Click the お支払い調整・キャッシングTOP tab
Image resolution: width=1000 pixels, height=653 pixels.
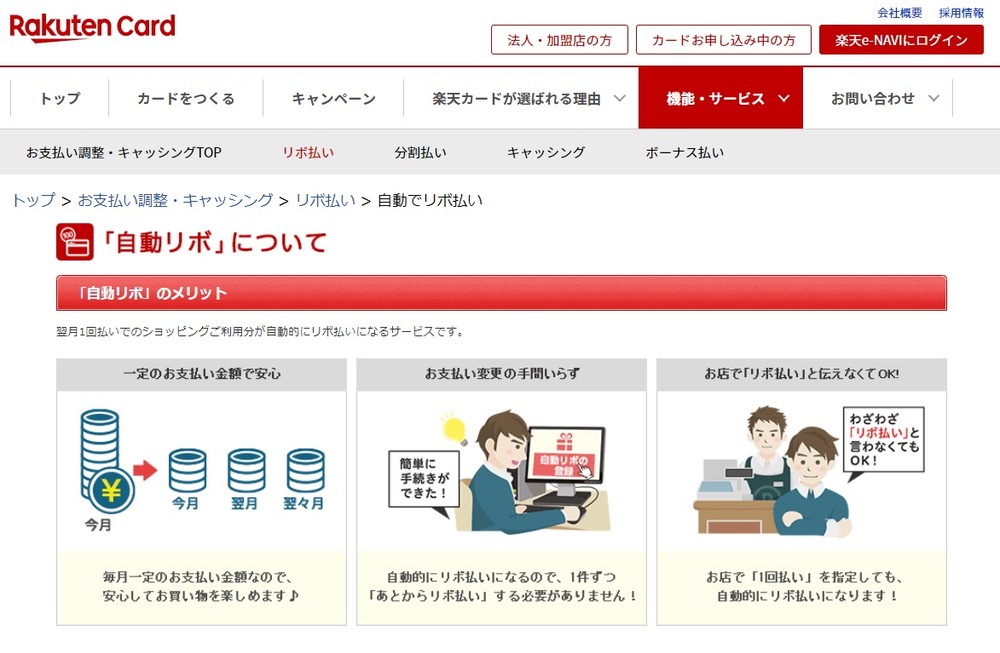[123, 151]
